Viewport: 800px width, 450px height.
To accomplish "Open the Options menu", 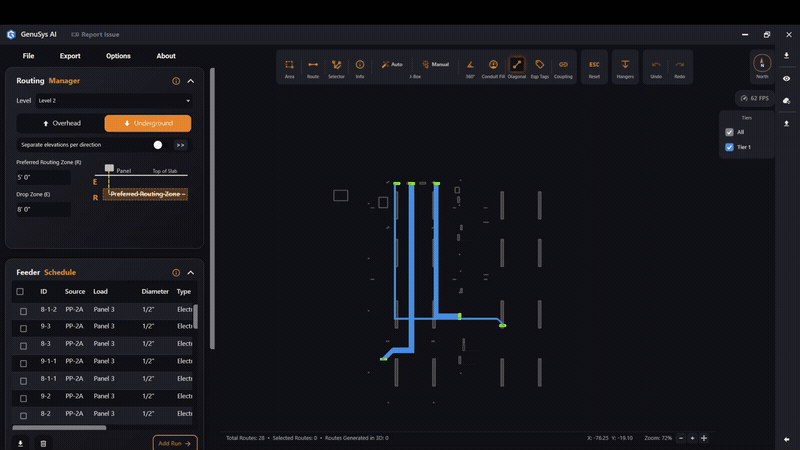I will click(x=118, y=56).
